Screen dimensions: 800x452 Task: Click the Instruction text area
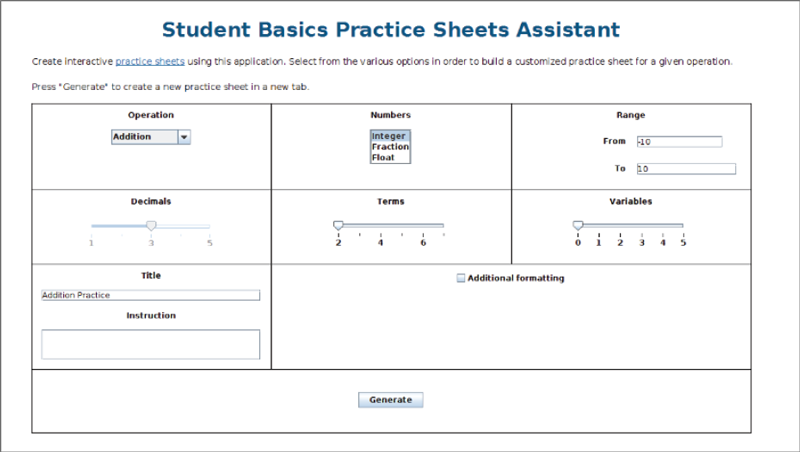[150, 344]
